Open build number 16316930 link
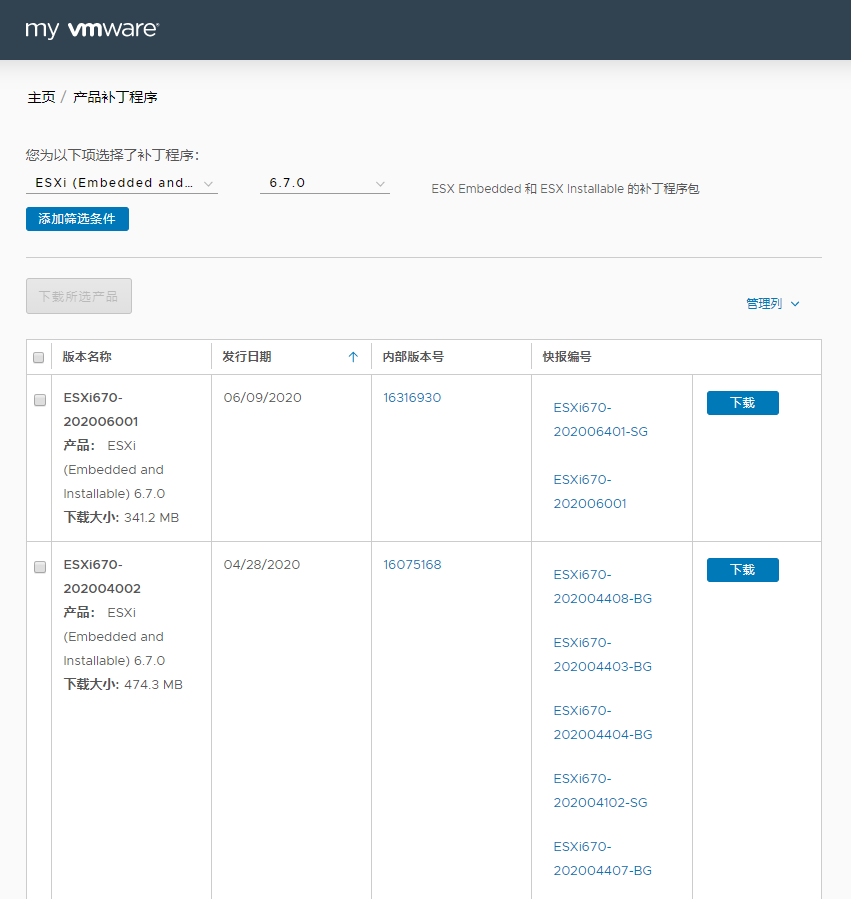 pyautogui.click(x=412, y=398)
